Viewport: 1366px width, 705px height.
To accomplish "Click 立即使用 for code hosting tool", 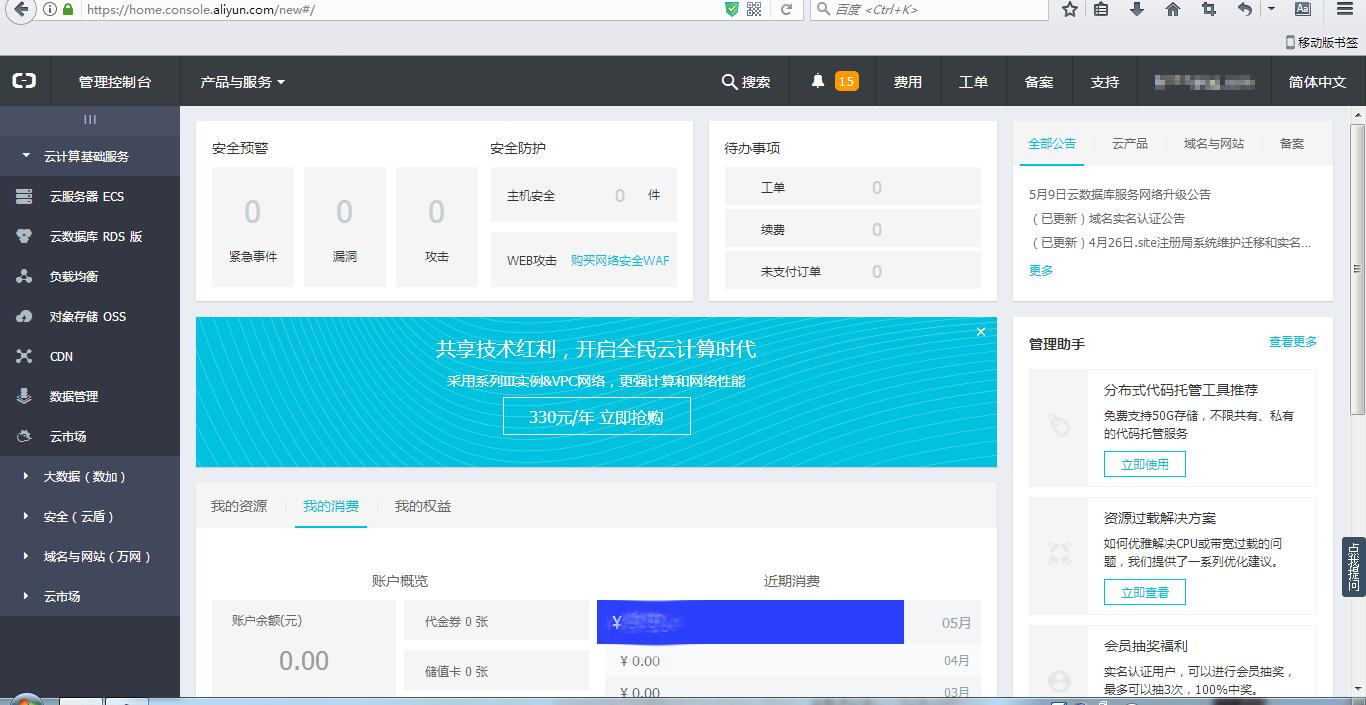I will (x=1144, y=464).
